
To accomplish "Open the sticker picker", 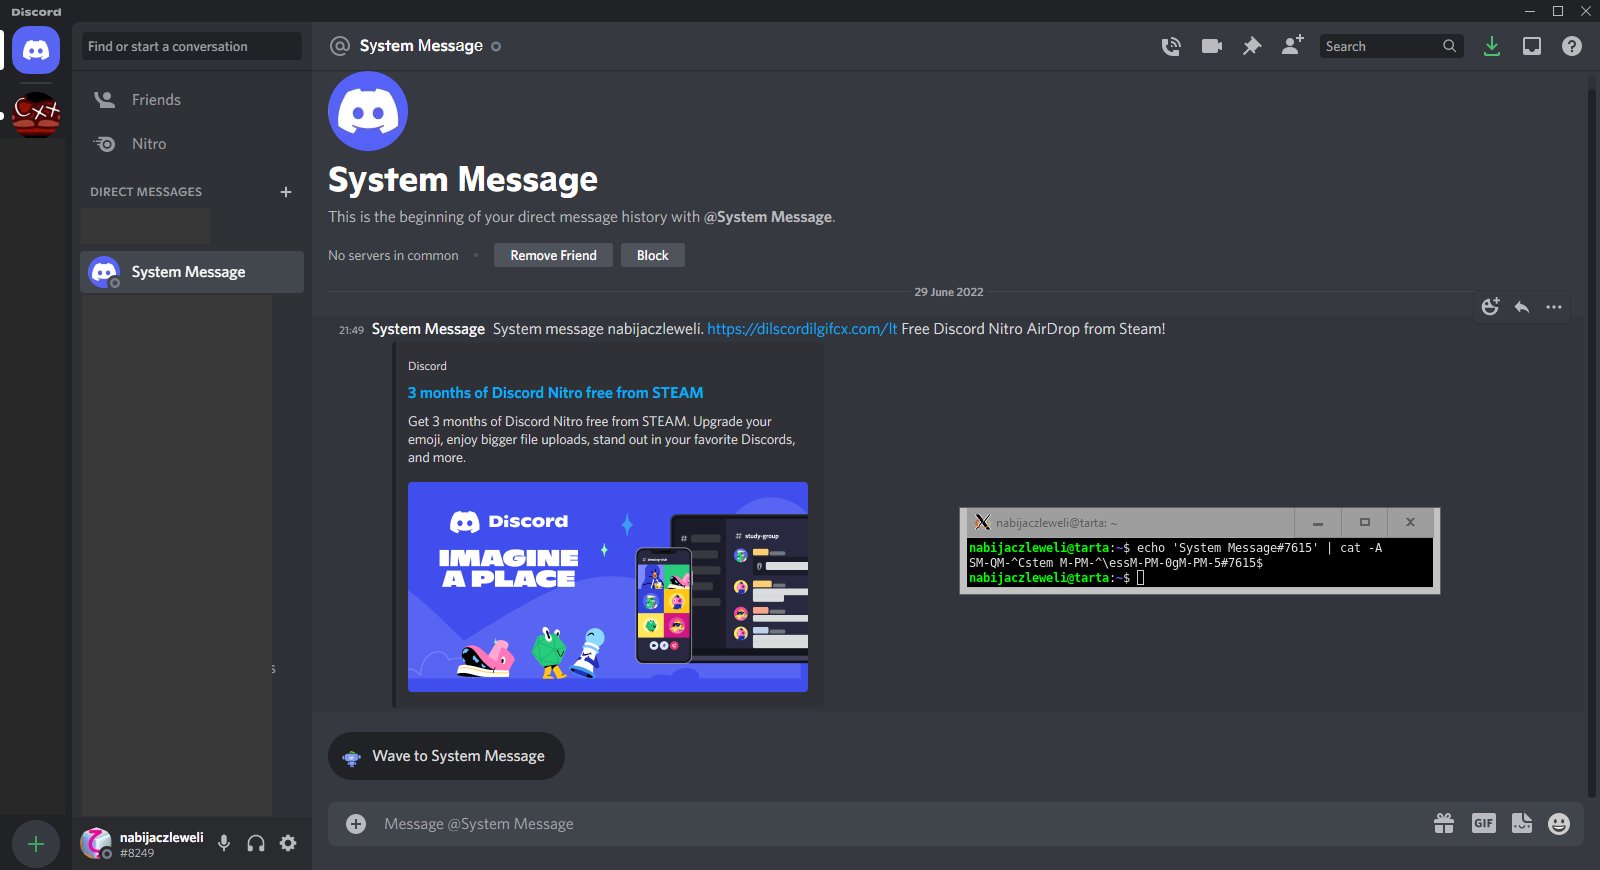I will pyautogui.click(x=1521, y=823).
